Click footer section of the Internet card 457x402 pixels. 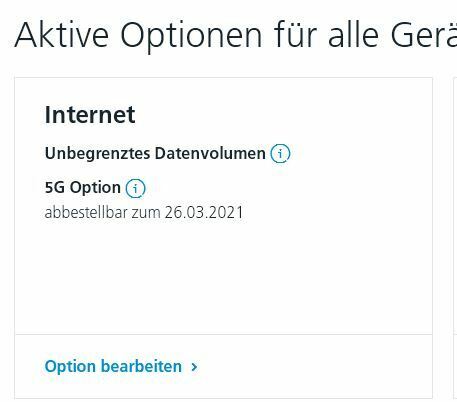pos(223,366)
